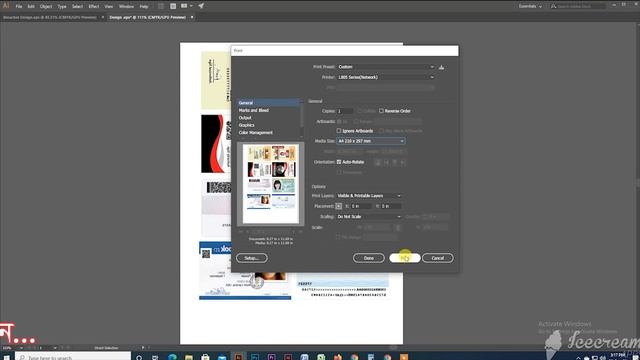Click the Setup... button
Image resolution: width=640 pixels, height=360 pixels.
click(x=252, y=258)
